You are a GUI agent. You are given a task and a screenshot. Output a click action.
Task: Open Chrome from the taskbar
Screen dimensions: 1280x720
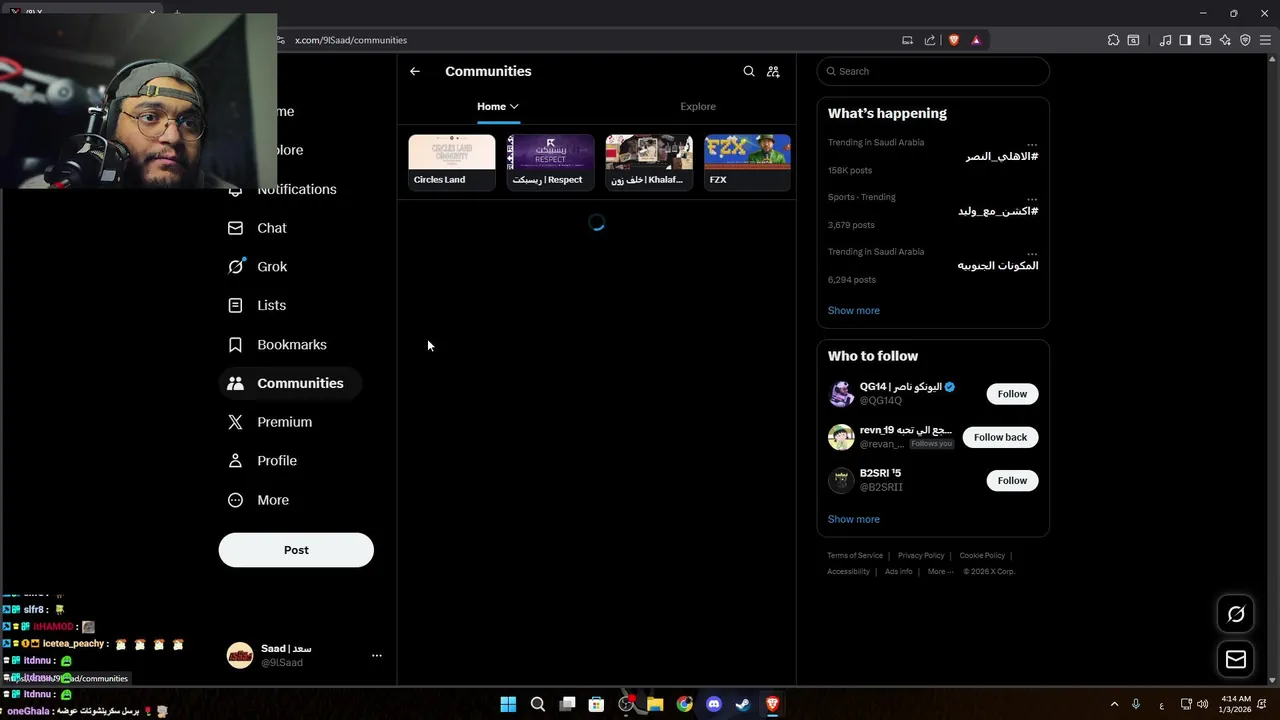684,704
